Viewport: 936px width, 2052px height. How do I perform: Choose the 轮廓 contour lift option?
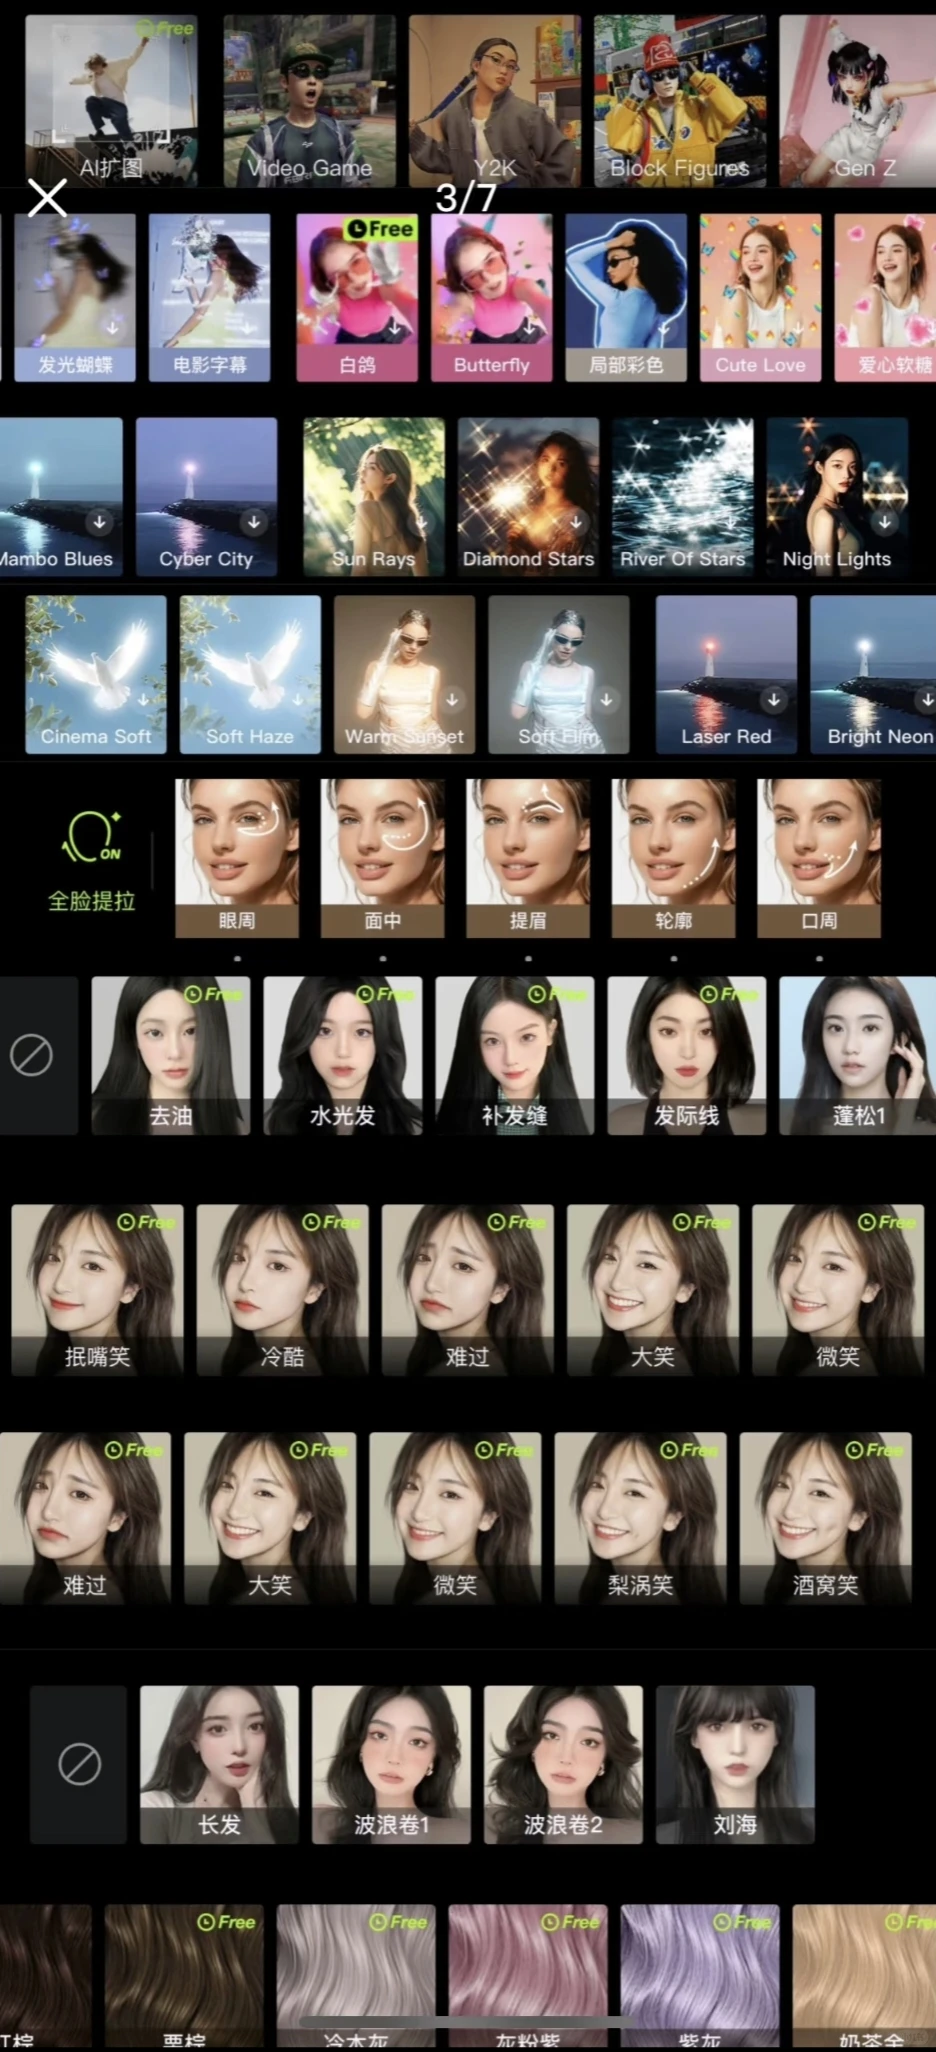pyautogui.click(x=674, y=858)
